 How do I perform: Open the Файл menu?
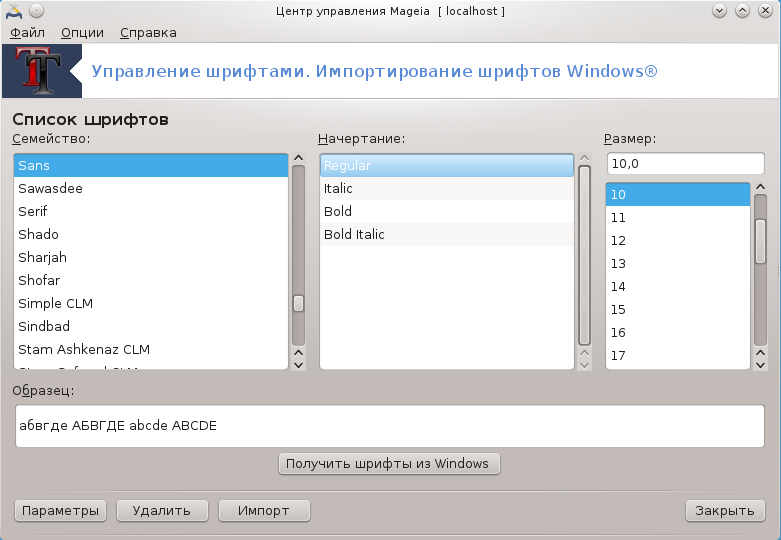point(27,33)
